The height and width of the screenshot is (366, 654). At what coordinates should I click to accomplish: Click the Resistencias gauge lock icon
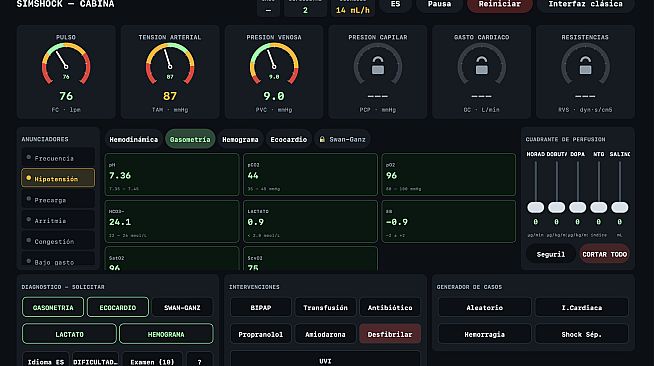tap(585, 65)
